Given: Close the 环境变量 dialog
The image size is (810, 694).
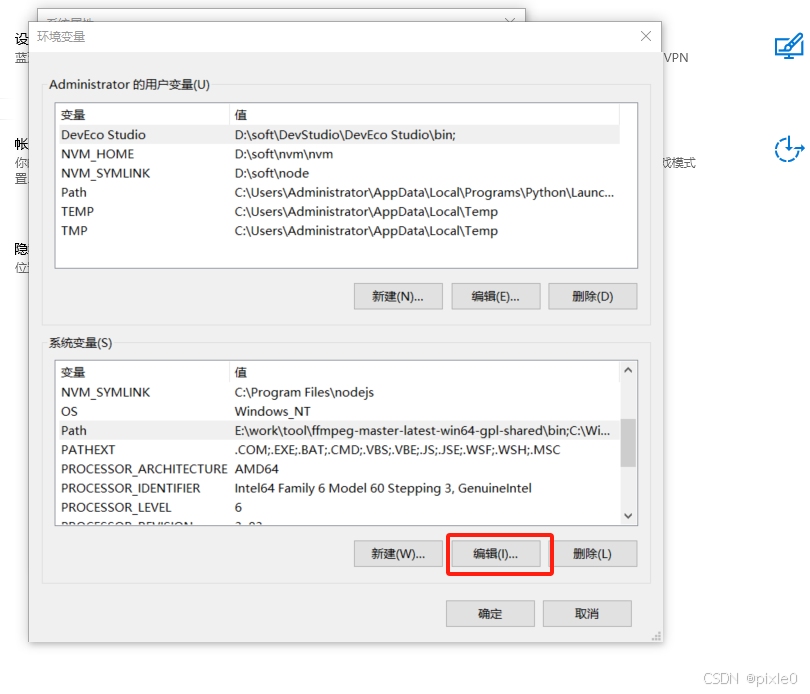Looking at the screenshot, I should coord(646,36).
